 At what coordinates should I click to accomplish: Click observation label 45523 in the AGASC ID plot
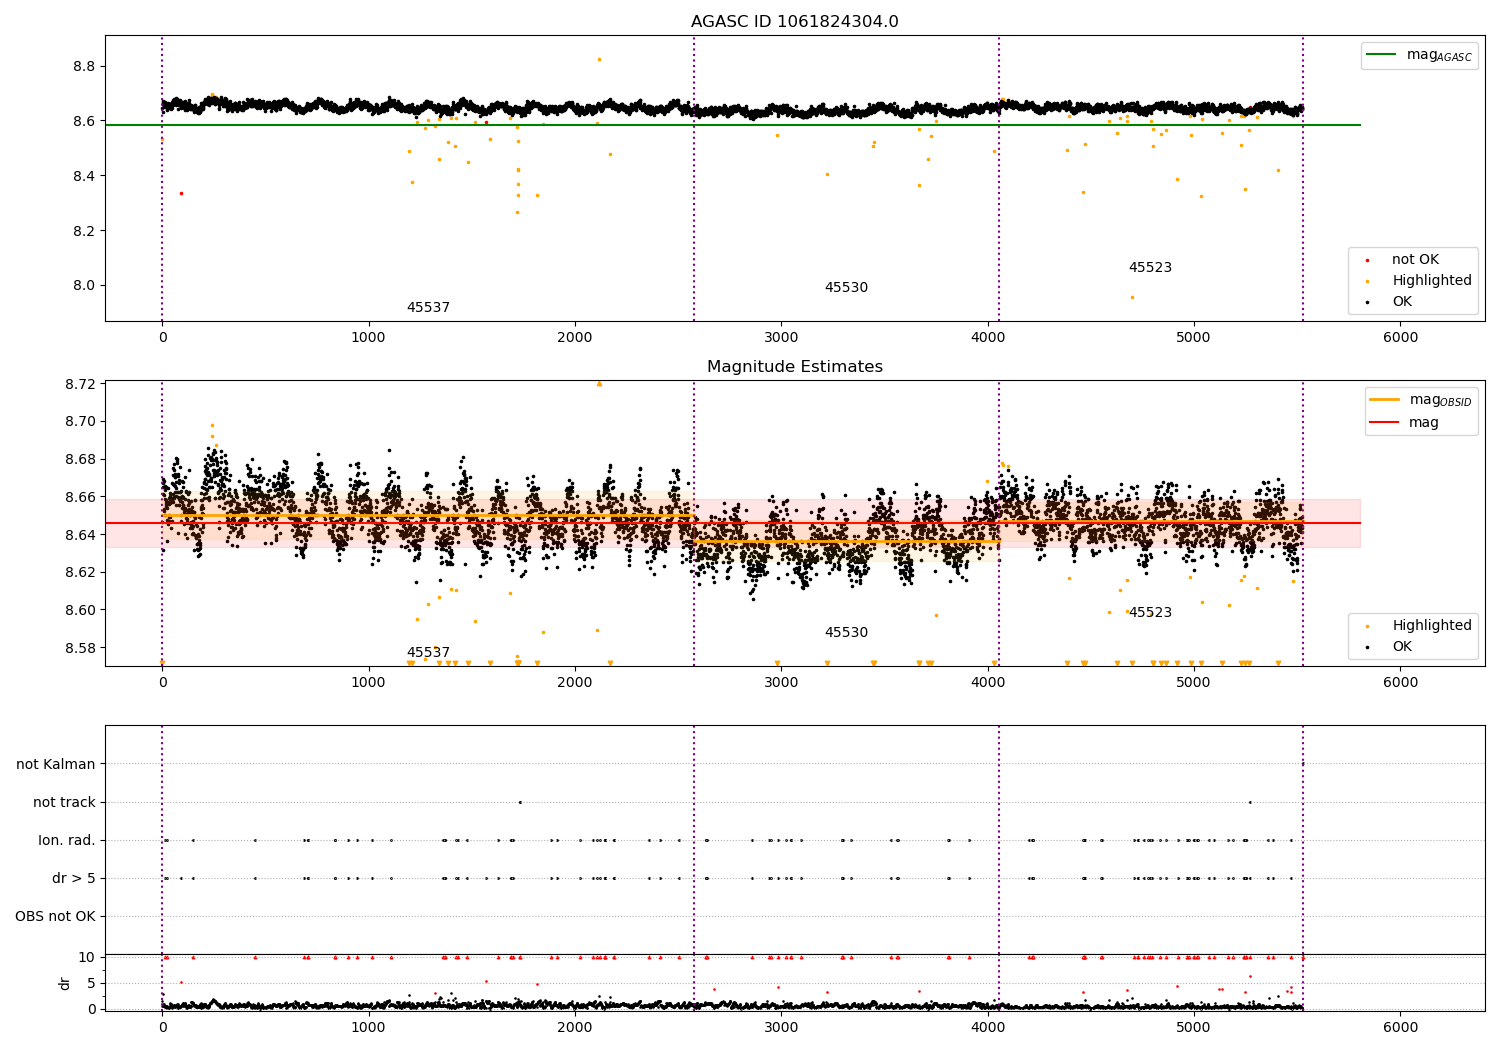coord(1150,267)
